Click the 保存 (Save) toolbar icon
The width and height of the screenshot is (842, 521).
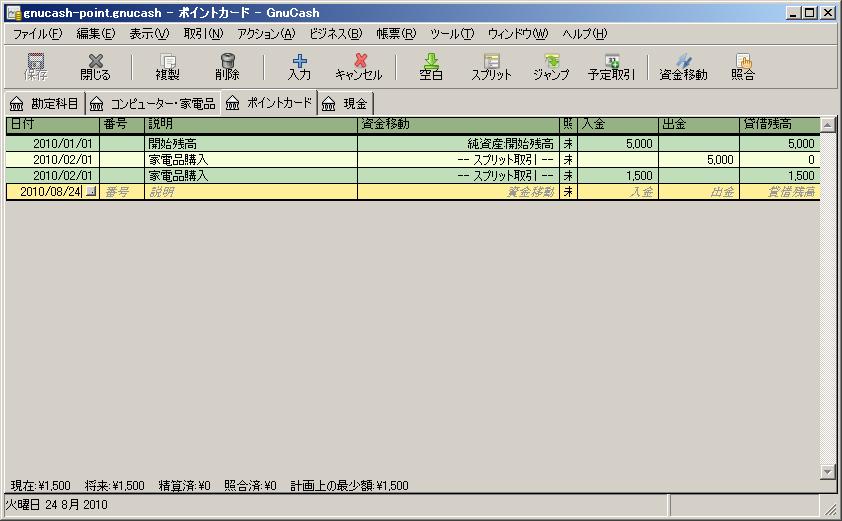[x=35, y=67]
